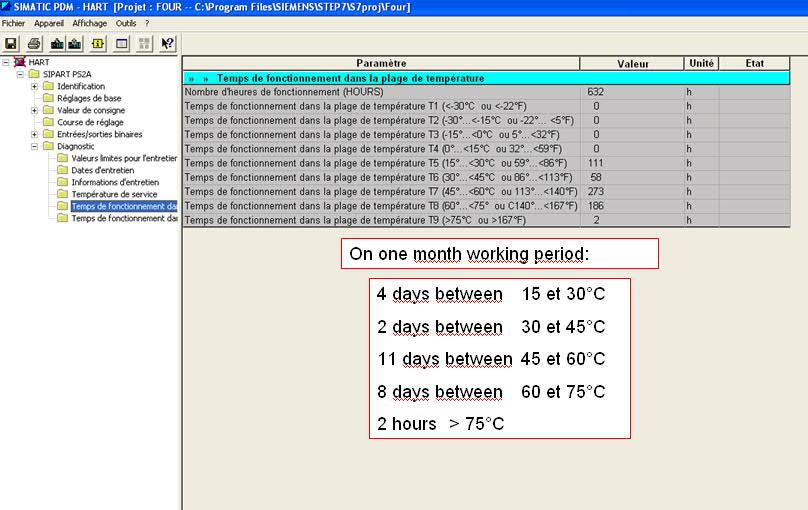This screenshot has height=510, width=808.
Task: Select the unhighlighted Temps de fonctionnement tree item
Action: click(124, 218)
